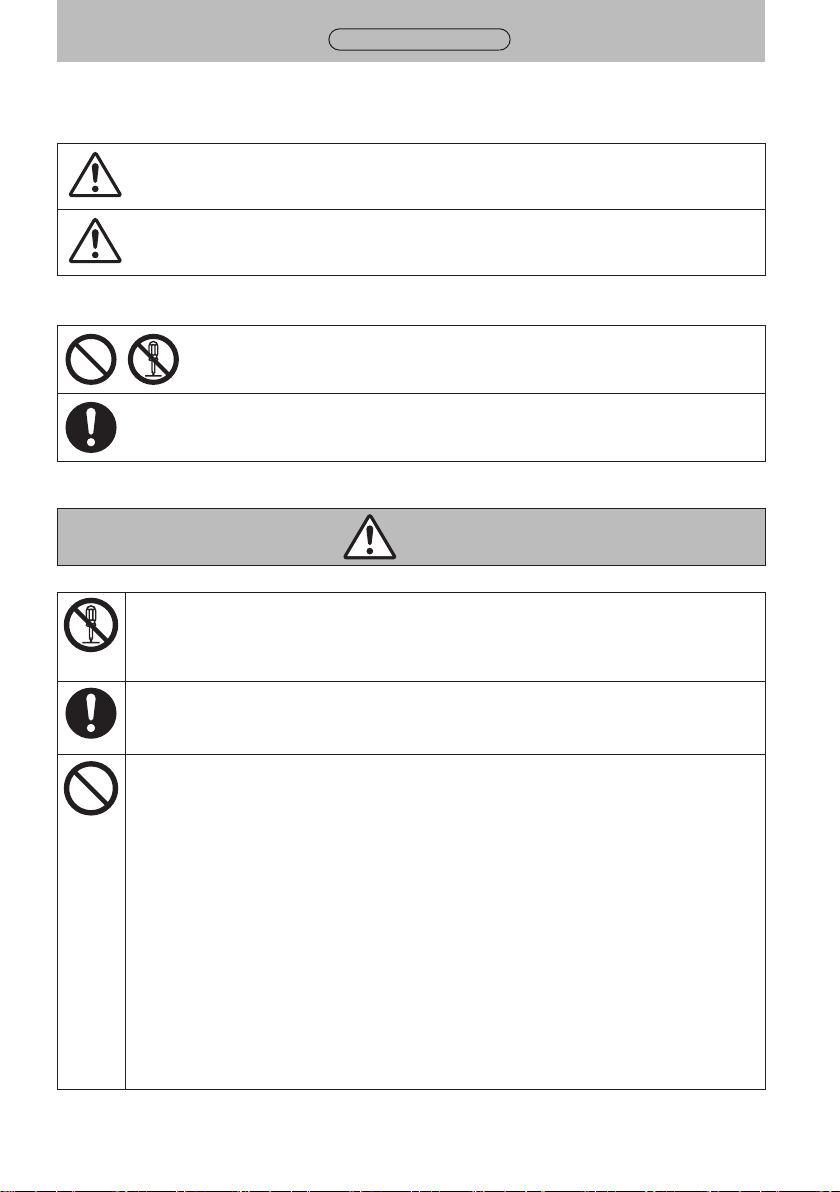Select the no-disassembly screwdriver icon beside prohibition circle
The height and width of the screenshot is (1192, 840).
tap(153, 360)
